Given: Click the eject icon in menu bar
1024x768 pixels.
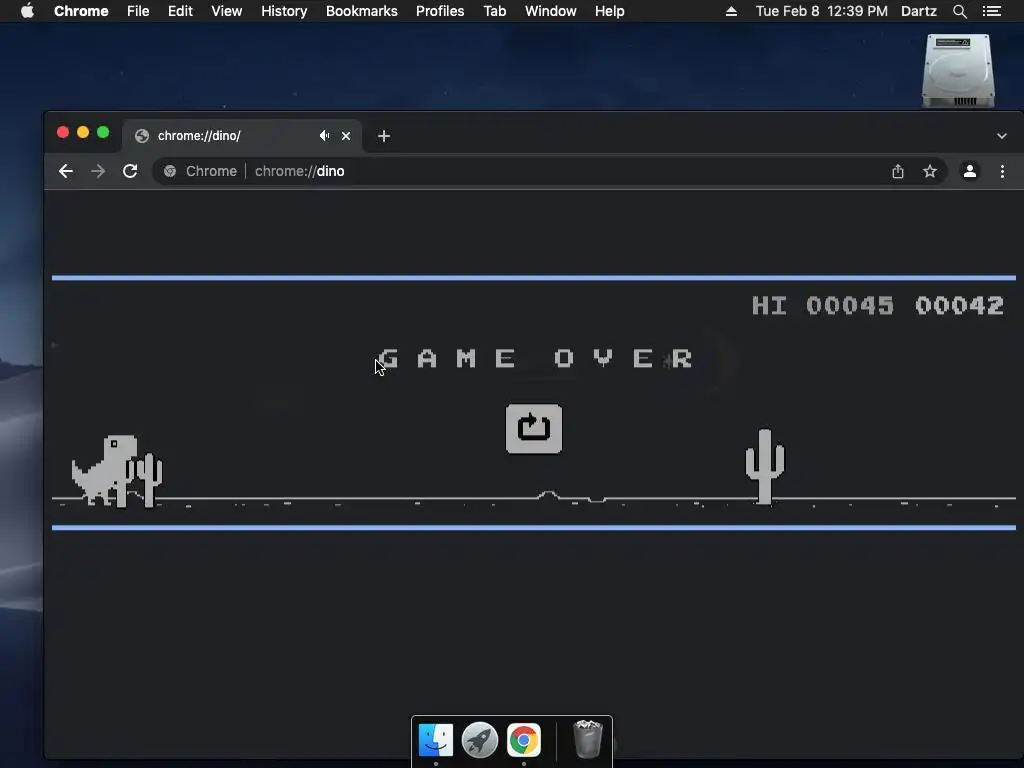Looking at the screenshot, I should pyautogui.click(x=731, y=11).
